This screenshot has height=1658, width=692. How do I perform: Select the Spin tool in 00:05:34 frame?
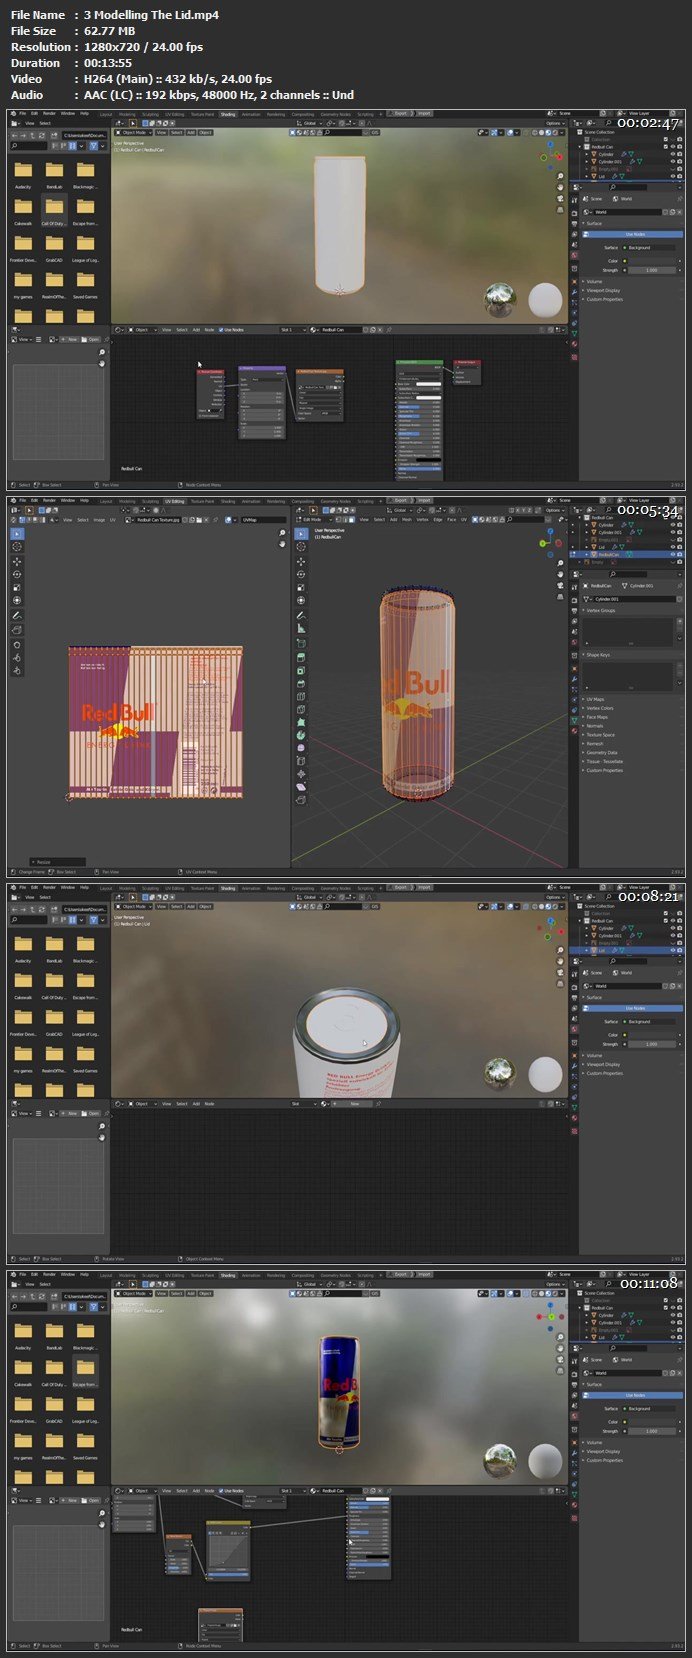301,735
